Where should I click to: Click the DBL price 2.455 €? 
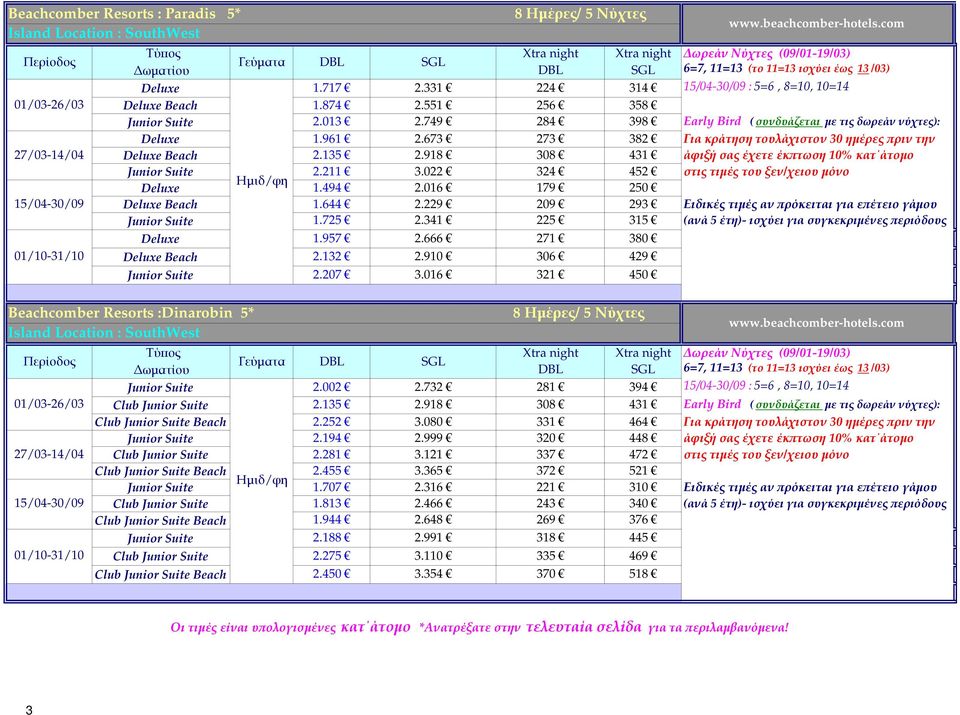pos(331,471)
